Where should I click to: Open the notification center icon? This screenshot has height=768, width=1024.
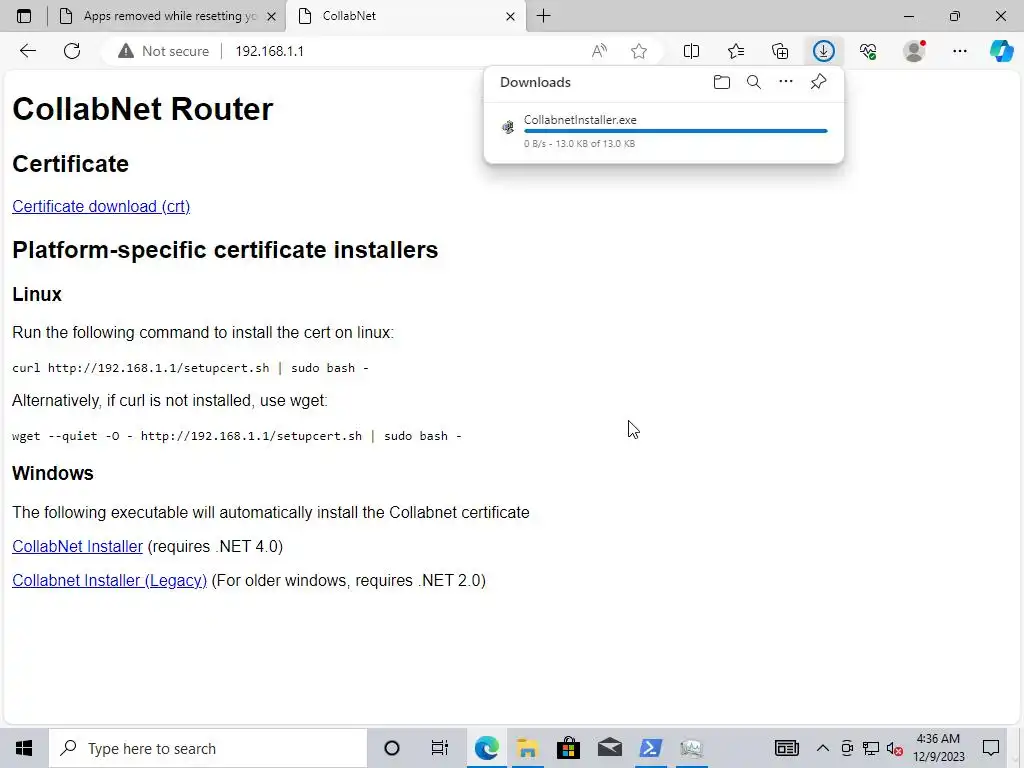991,748
